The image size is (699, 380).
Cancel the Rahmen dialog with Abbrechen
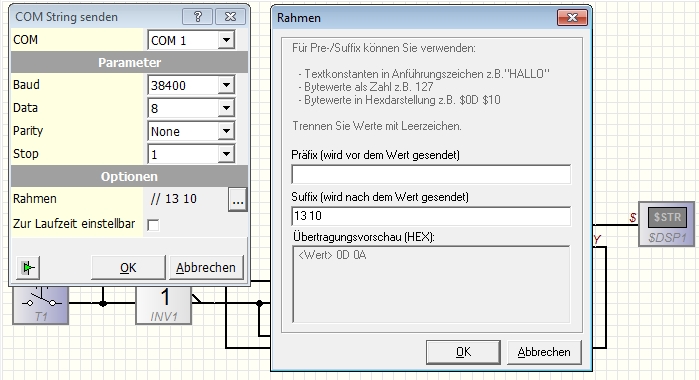[544, 352]
